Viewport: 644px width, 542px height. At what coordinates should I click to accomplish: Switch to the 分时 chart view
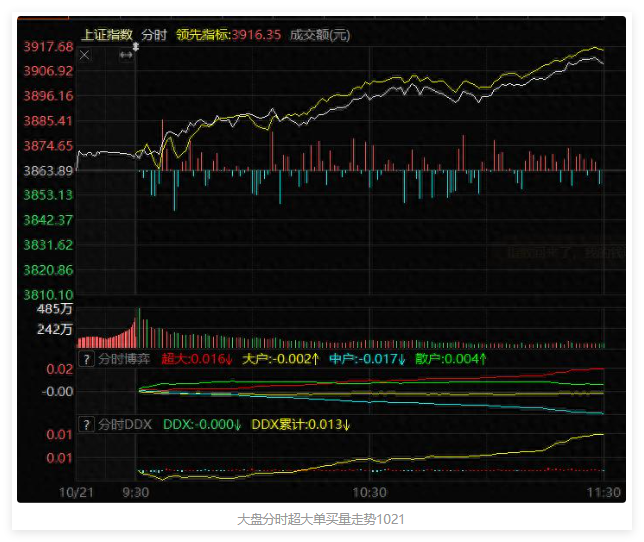tap(154, 34)
